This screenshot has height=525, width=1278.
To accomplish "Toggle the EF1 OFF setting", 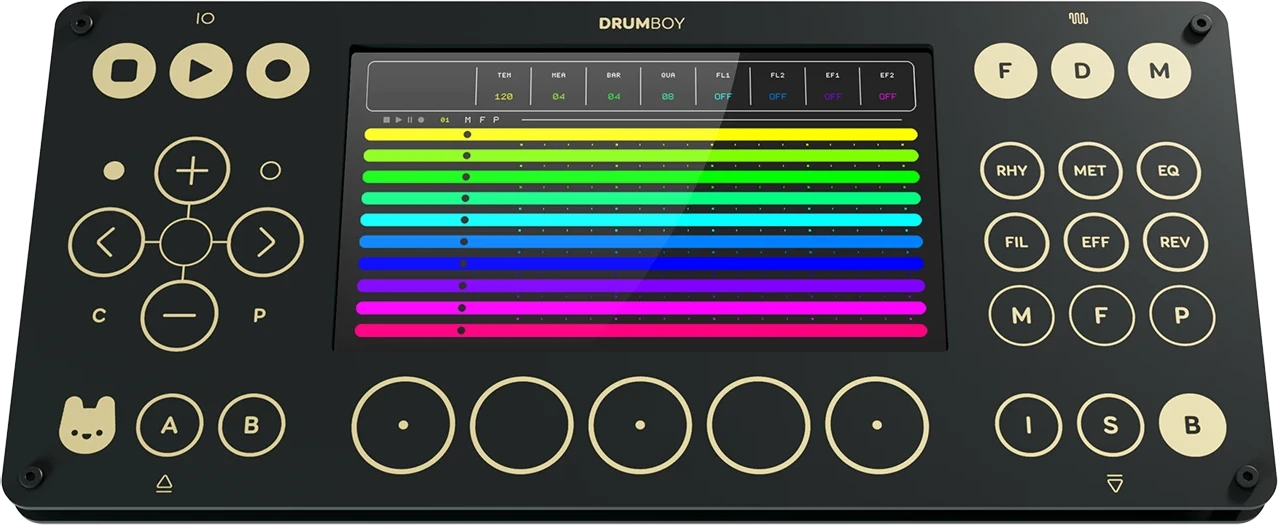I will point(833,97).
